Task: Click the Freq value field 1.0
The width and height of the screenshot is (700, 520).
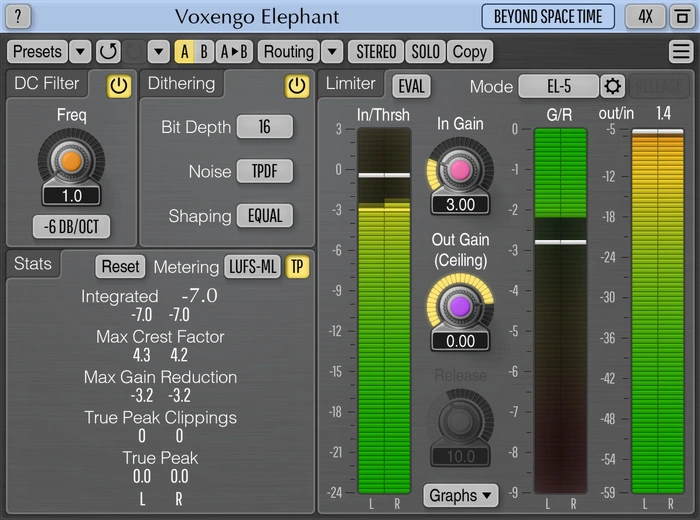Action: coord(71,196)
